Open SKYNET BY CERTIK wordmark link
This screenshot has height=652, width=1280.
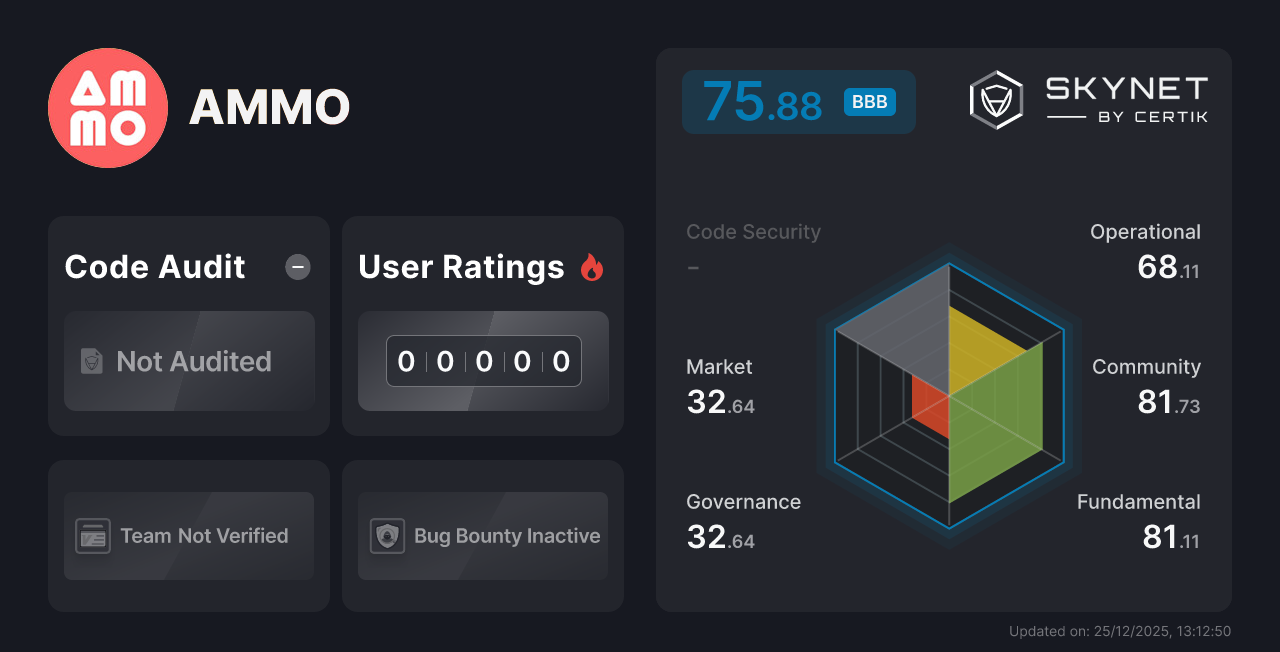click(x=1125, y=97)
